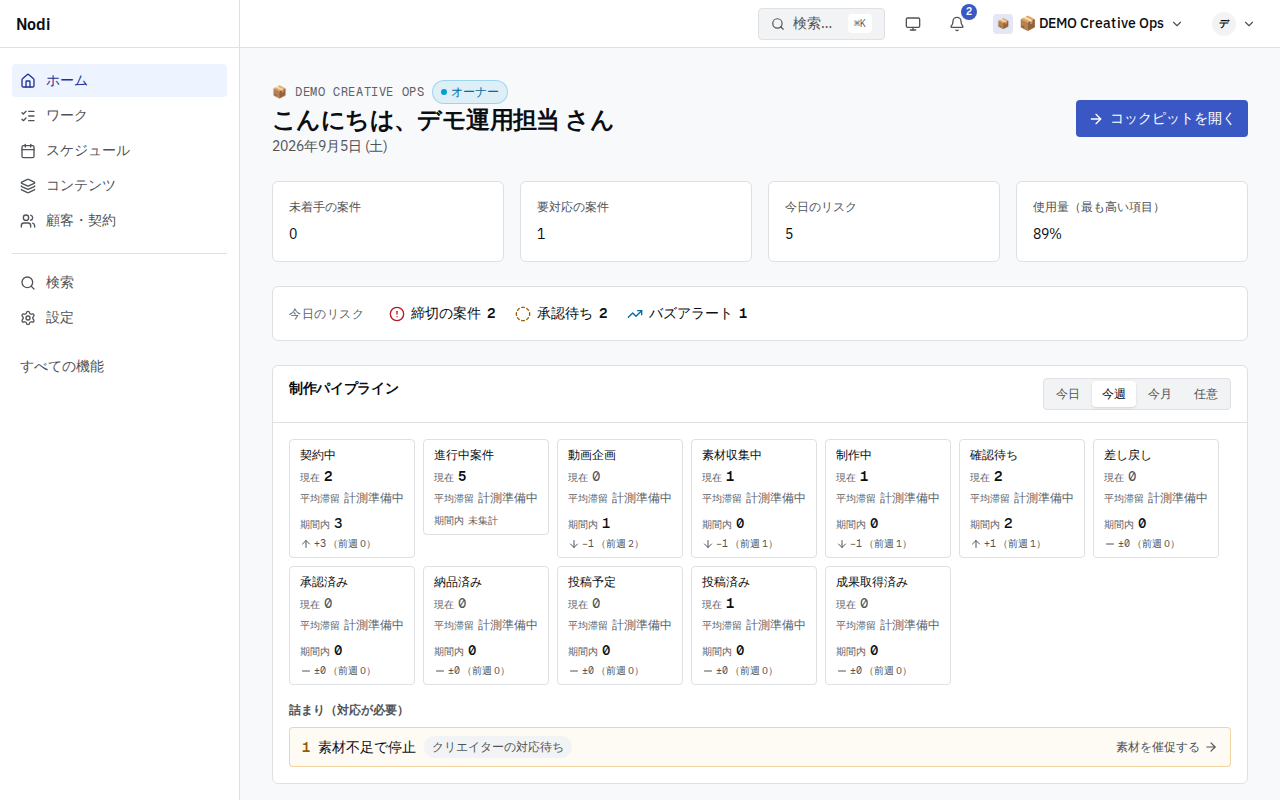Click the customers and contracts people icon
The width and height of the screenshot is (1280, 800).
[28, 221]
